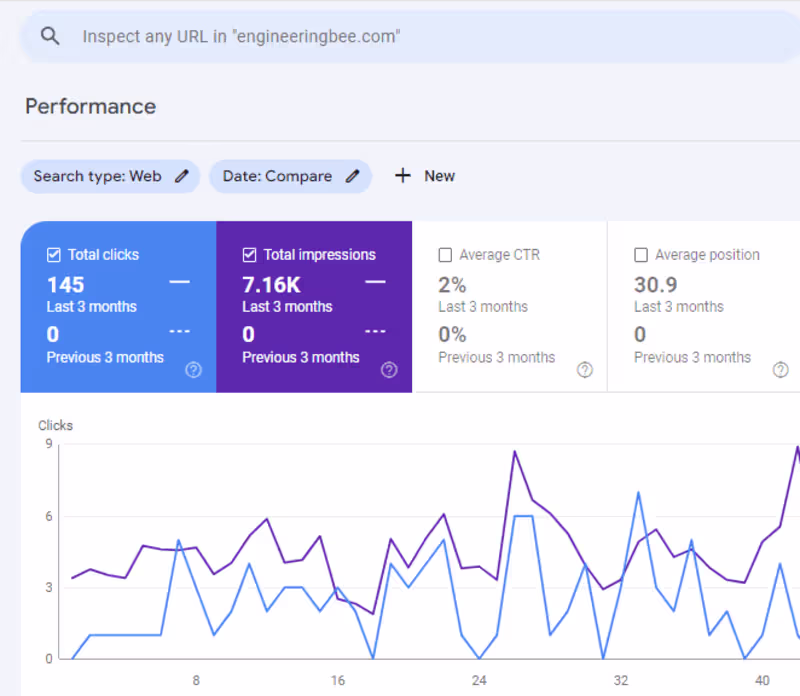Click a peak on the clicks chart
Viewport: 800px width, 696px height.
pos(516,452)
